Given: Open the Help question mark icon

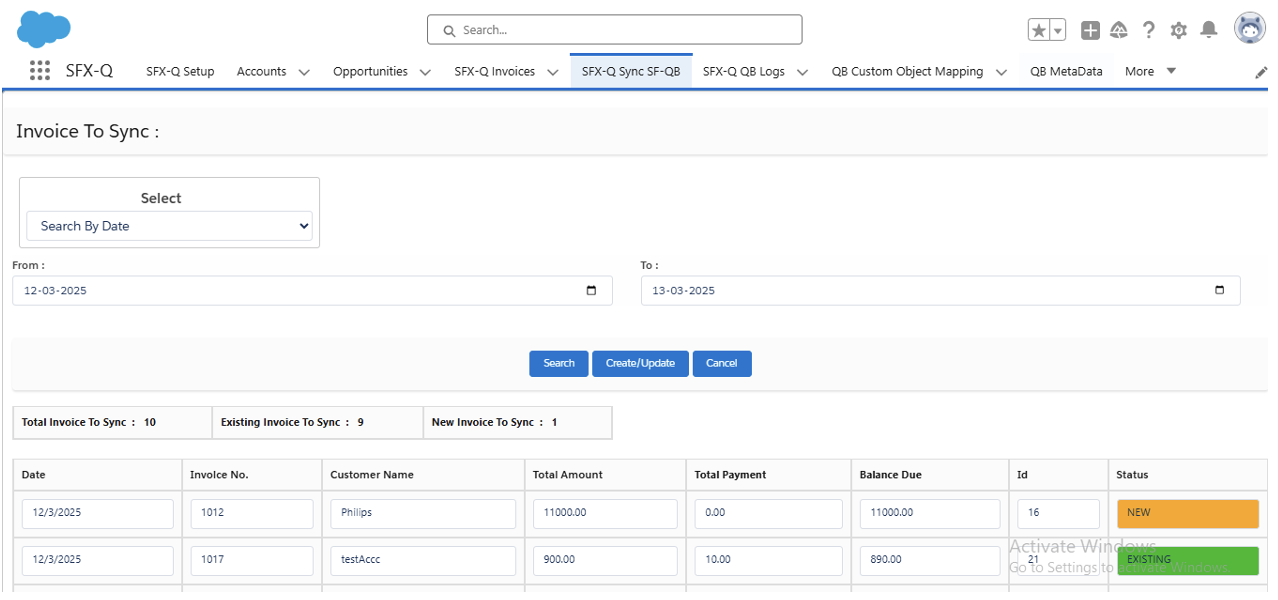Looking at the screenshot, I should 1149,31.
